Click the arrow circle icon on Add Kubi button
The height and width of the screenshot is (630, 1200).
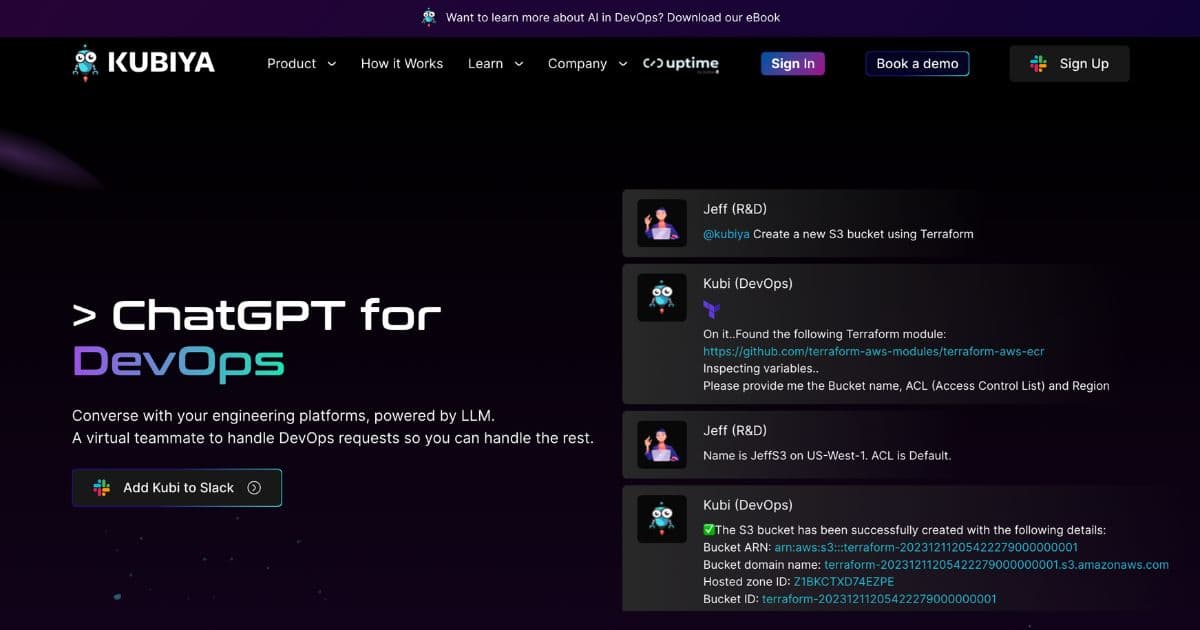pyautogui.click(x=254, y=488)
